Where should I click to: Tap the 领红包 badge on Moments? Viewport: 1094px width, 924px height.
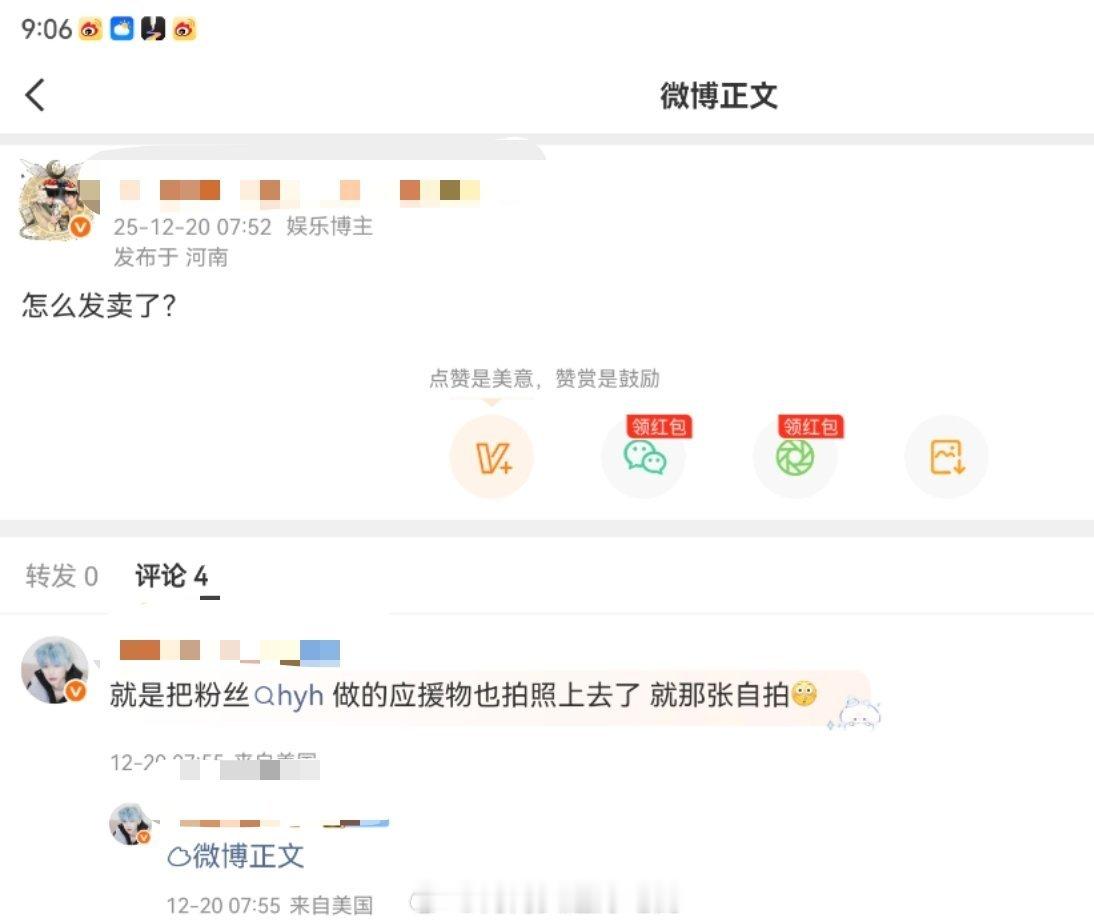tap(810, 426)
